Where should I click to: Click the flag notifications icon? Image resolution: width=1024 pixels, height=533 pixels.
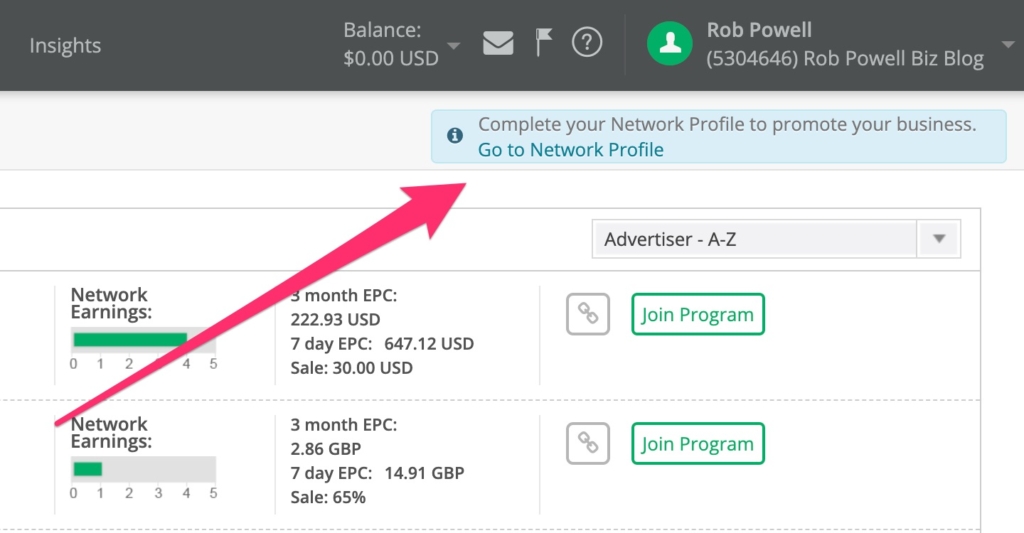tap(543, 43)
